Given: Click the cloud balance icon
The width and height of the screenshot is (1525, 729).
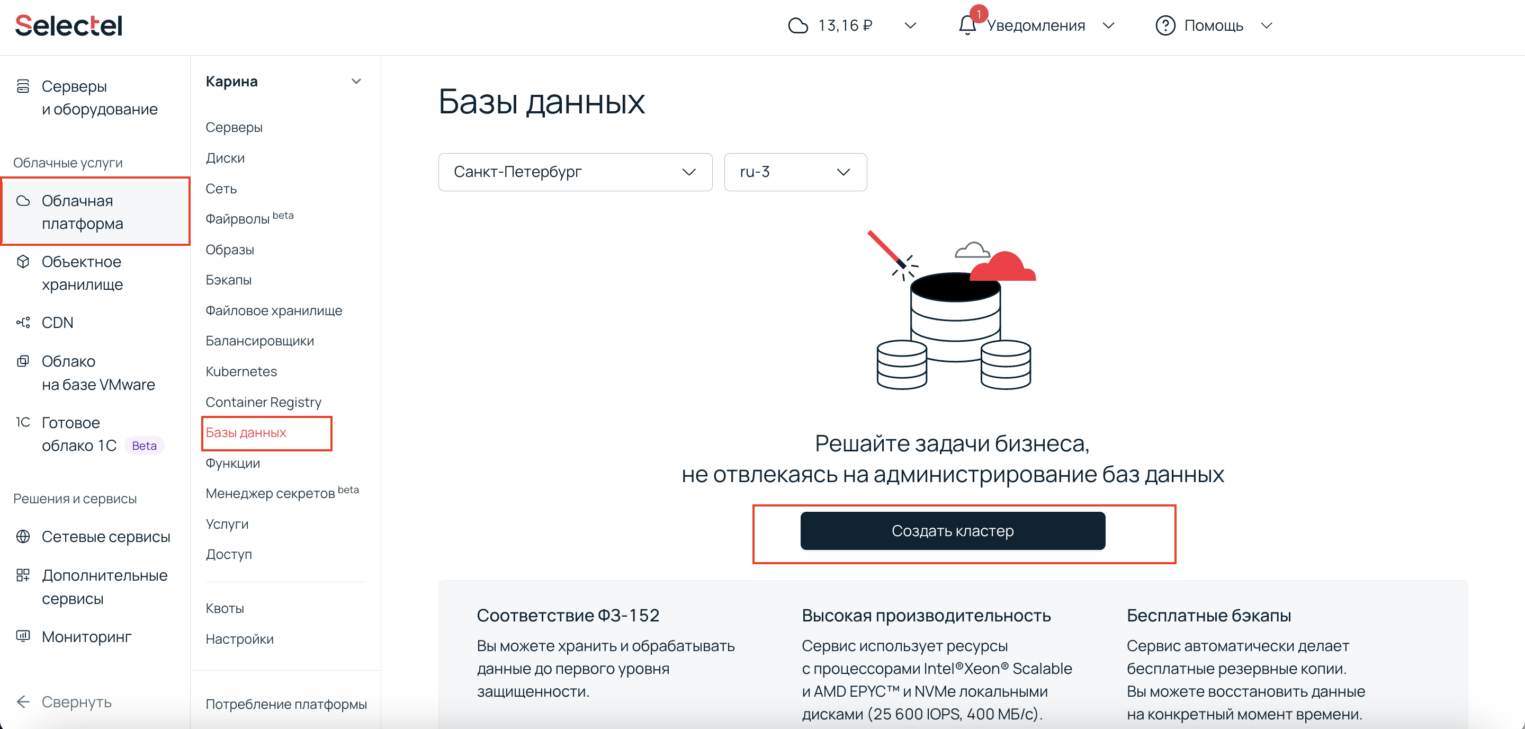Looking at the screenshot, I should pyautogui.click(x=798, y=26).
